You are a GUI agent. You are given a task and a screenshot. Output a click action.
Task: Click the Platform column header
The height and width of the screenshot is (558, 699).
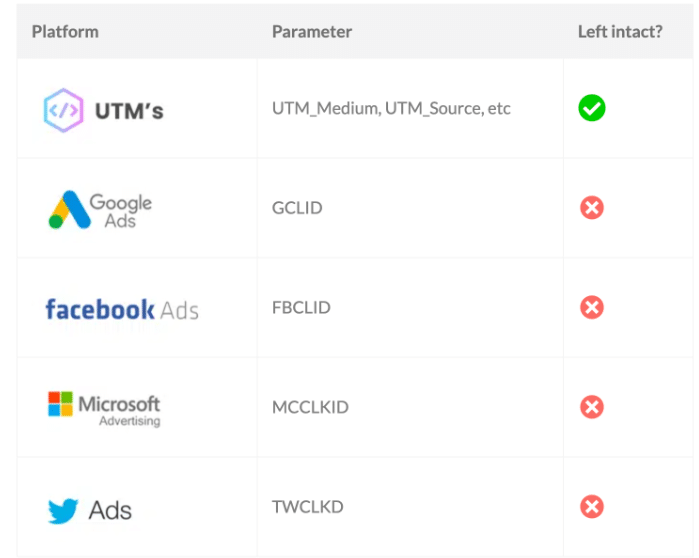click(x=65, y=32)
